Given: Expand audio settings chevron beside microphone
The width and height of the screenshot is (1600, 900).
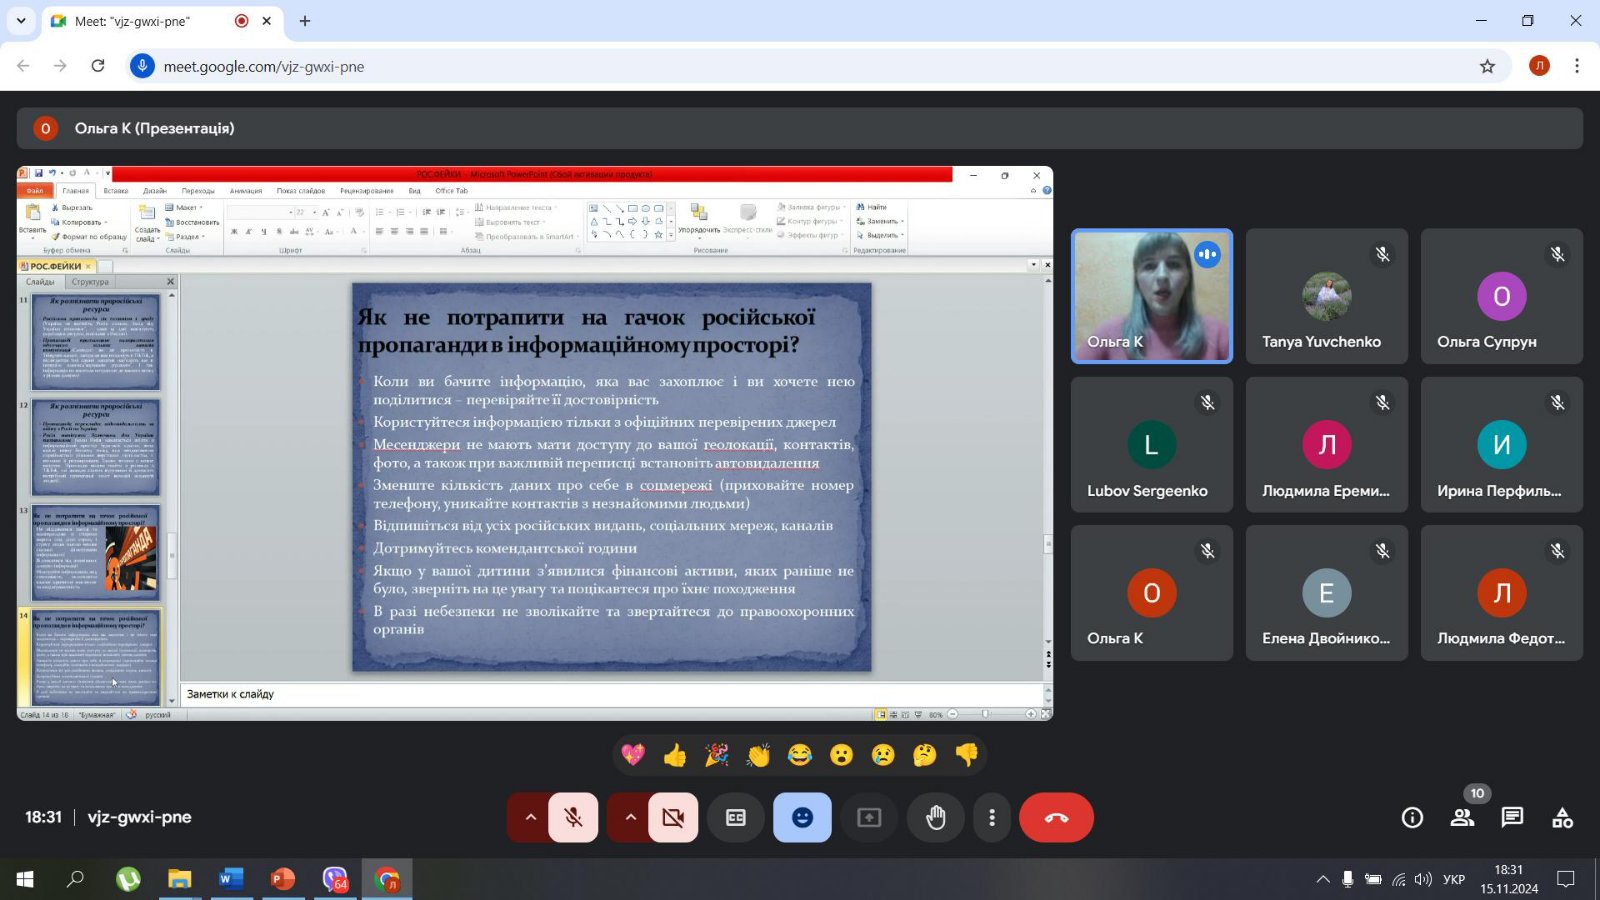Looking at the screenshot, I should pos(530,818).
